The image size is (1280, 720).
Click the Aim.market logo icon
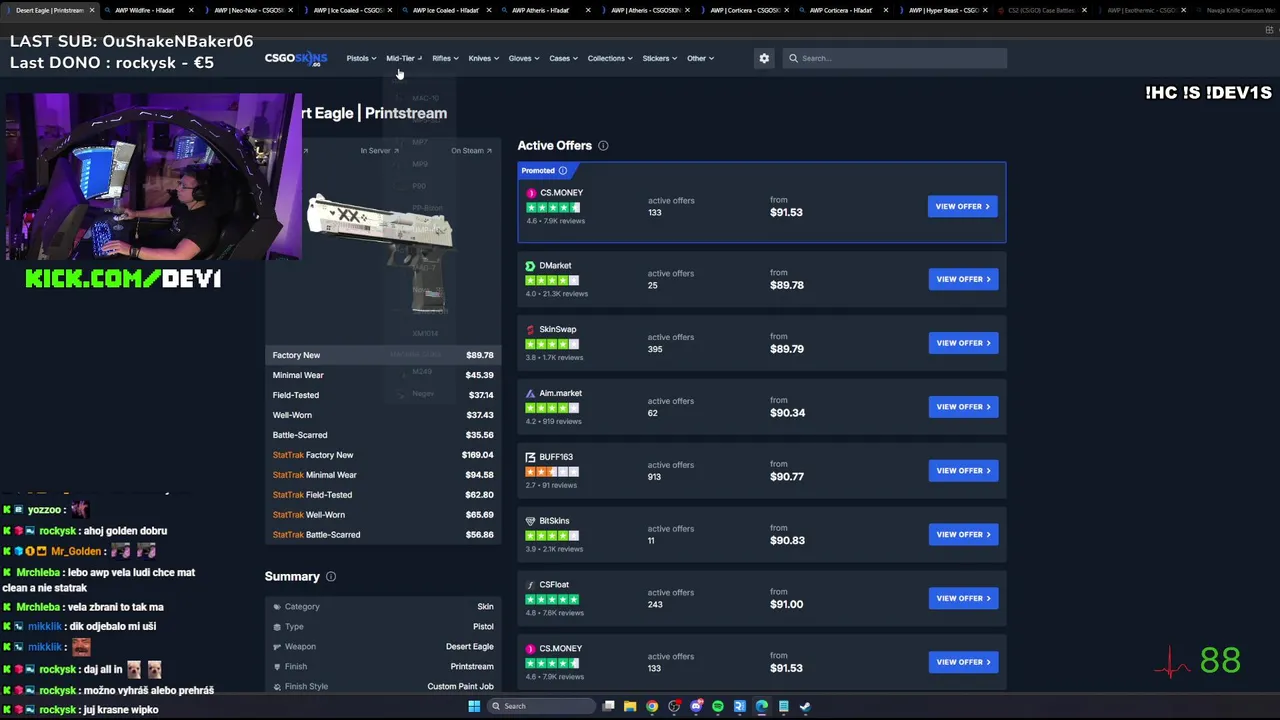coord(530,394)
